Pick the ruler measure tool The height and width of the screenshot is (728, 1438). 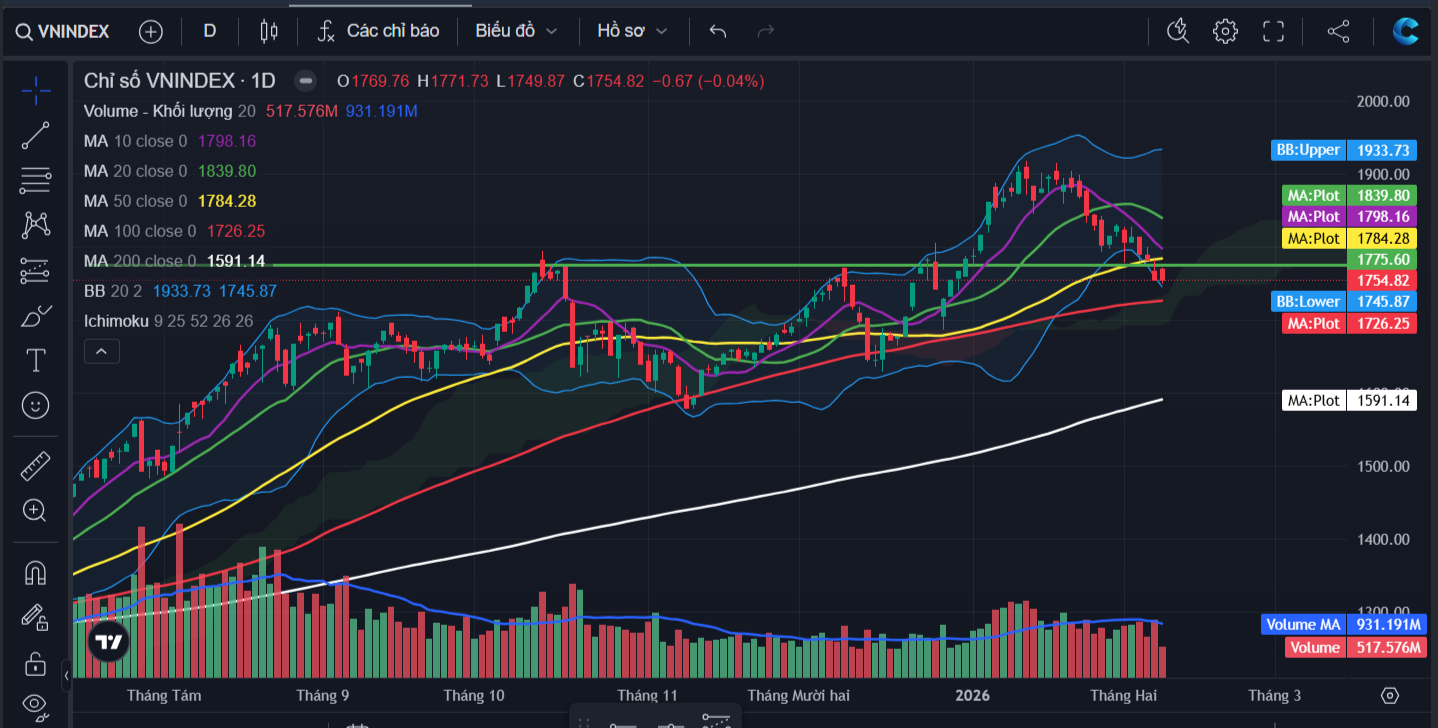click(35, 465)
